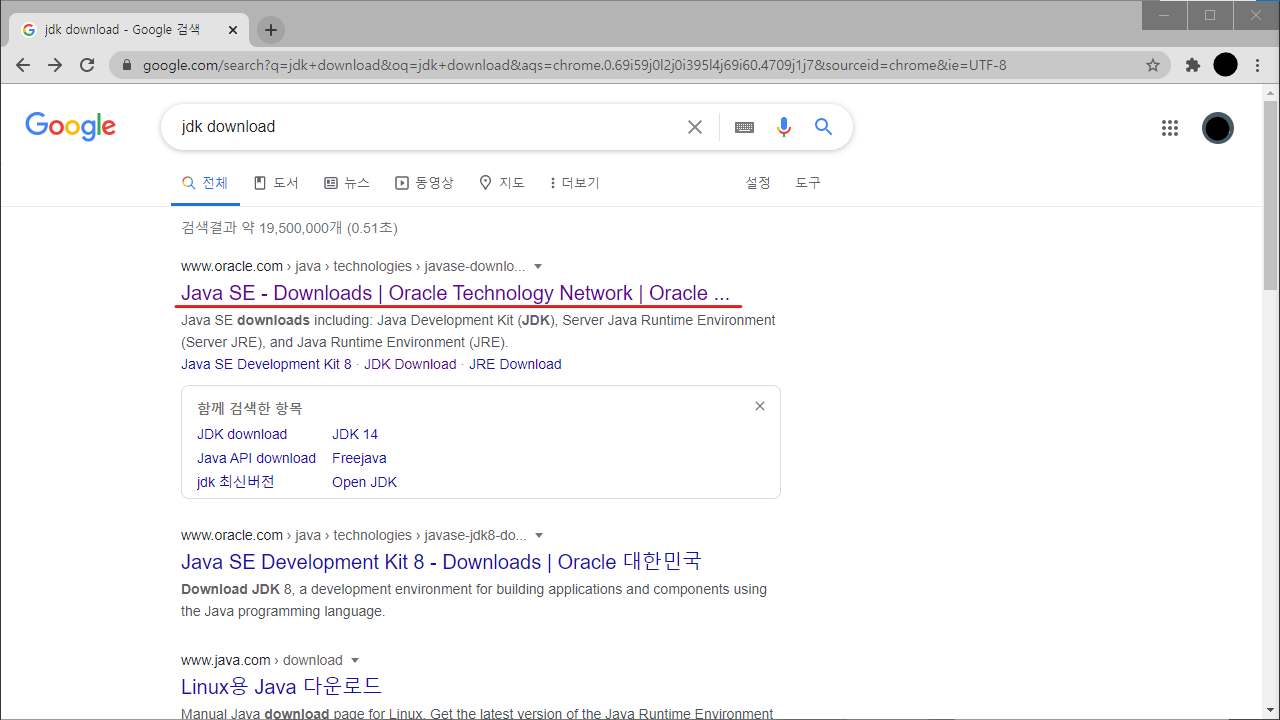Go back to the previous page

point(23,65)
